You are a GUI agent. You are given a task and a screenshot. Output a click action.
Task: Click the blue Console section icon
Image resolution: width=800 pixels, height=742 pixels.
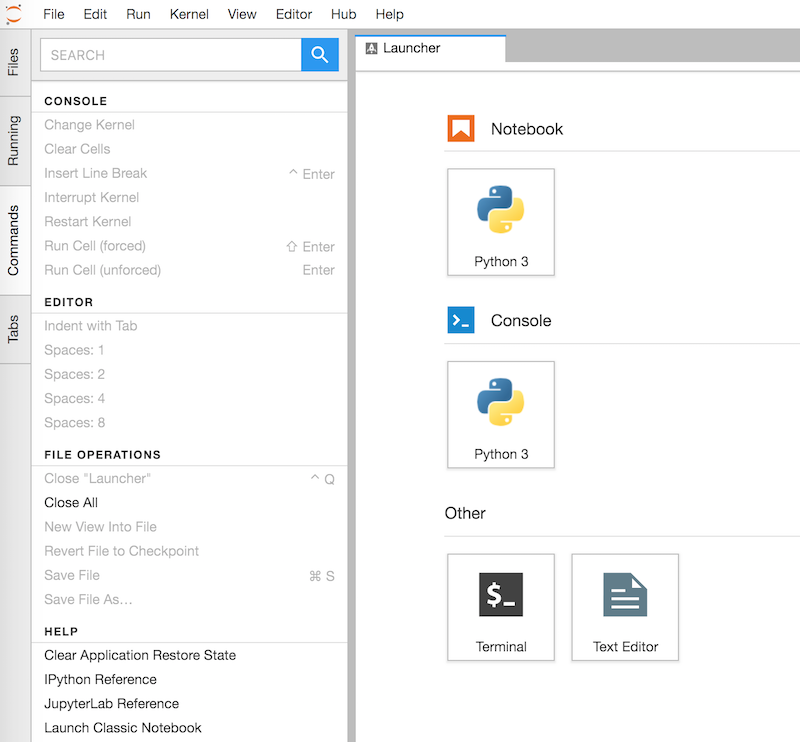(x=460, y=320)
